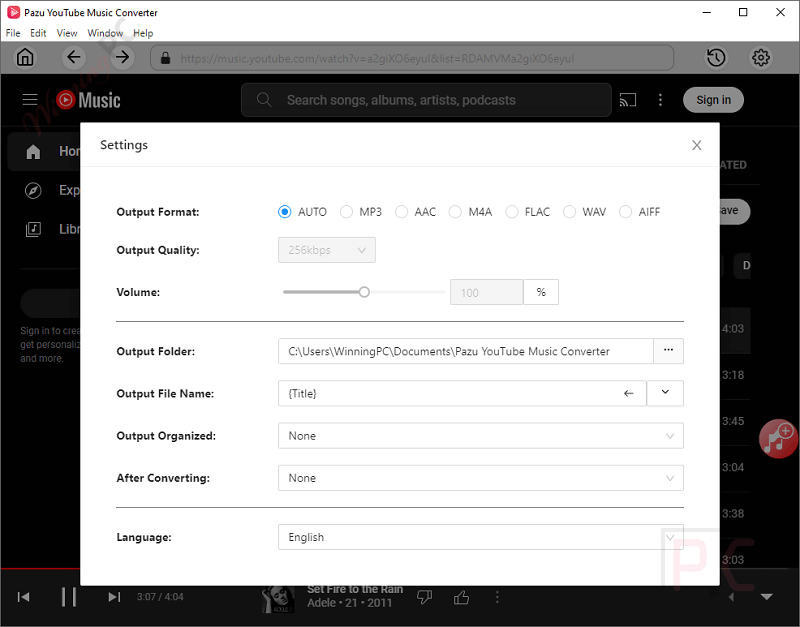
Task: Expand the Output File Name tag dropdown
Action: pos(665,393)
